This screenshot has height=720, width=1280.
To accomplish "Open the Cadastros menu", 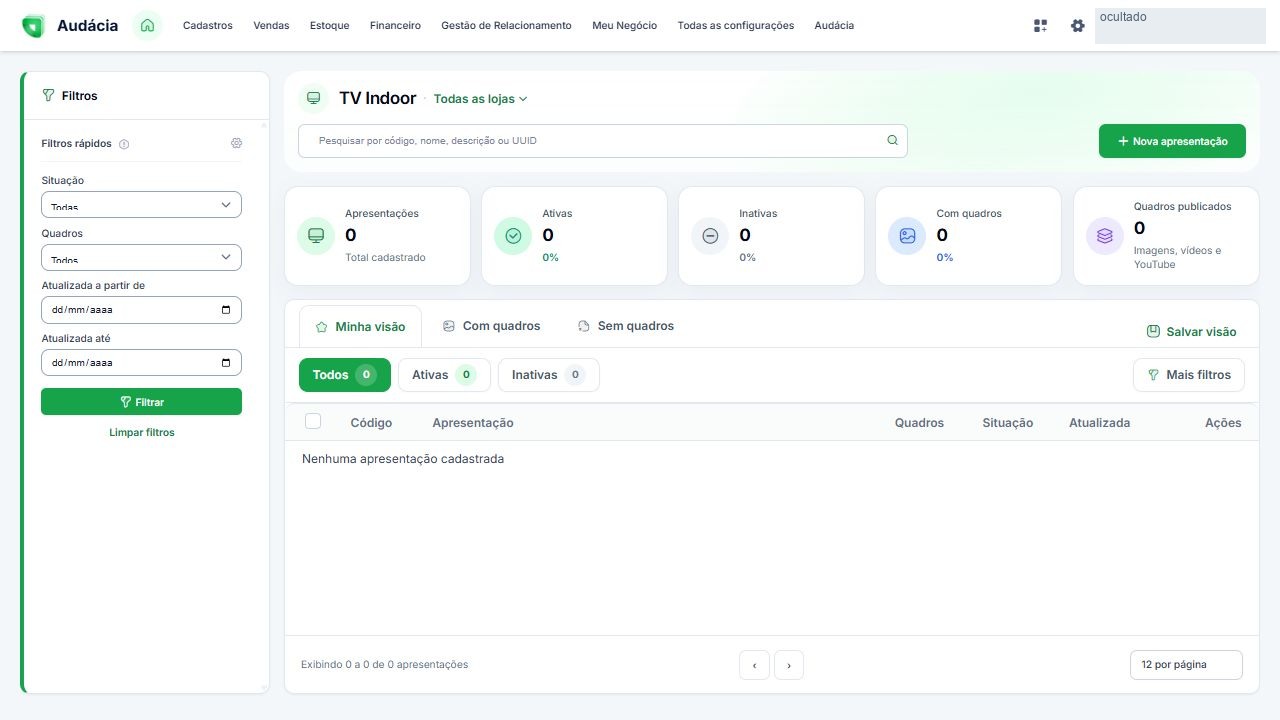I will [x=207, y=26].
